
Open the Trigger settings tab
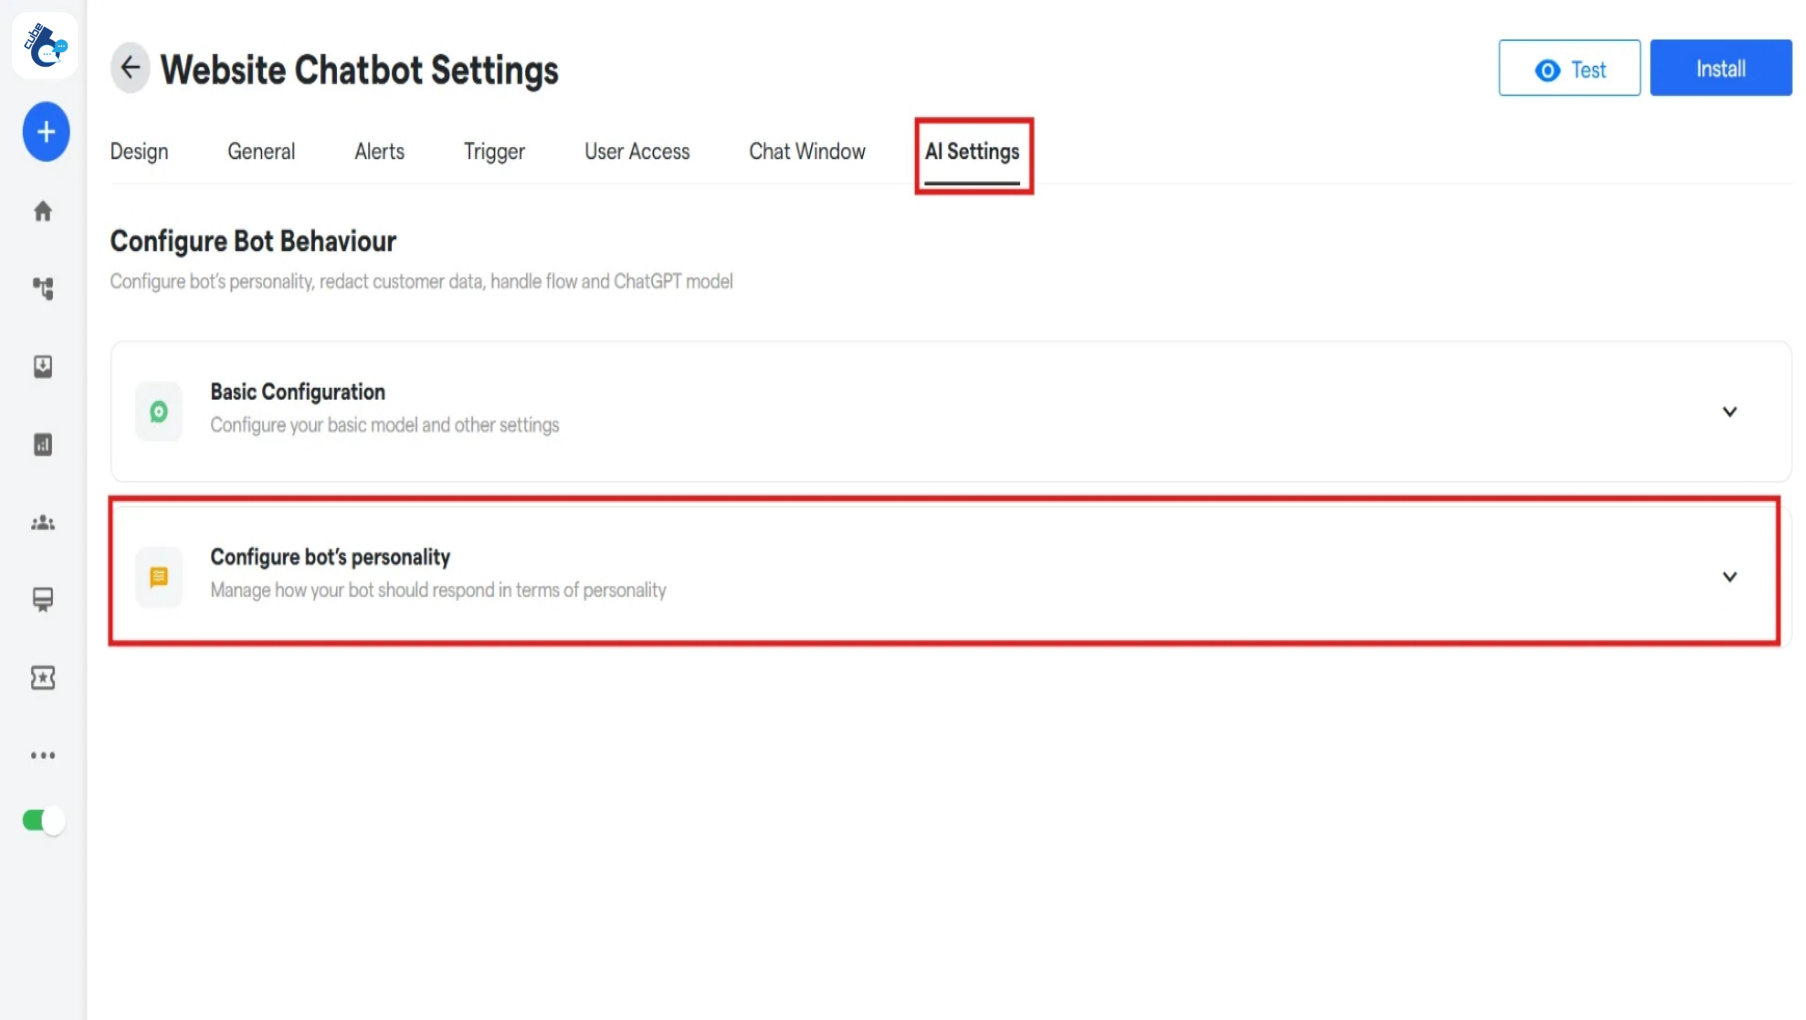pyautogui.click(x=493, y=151)
